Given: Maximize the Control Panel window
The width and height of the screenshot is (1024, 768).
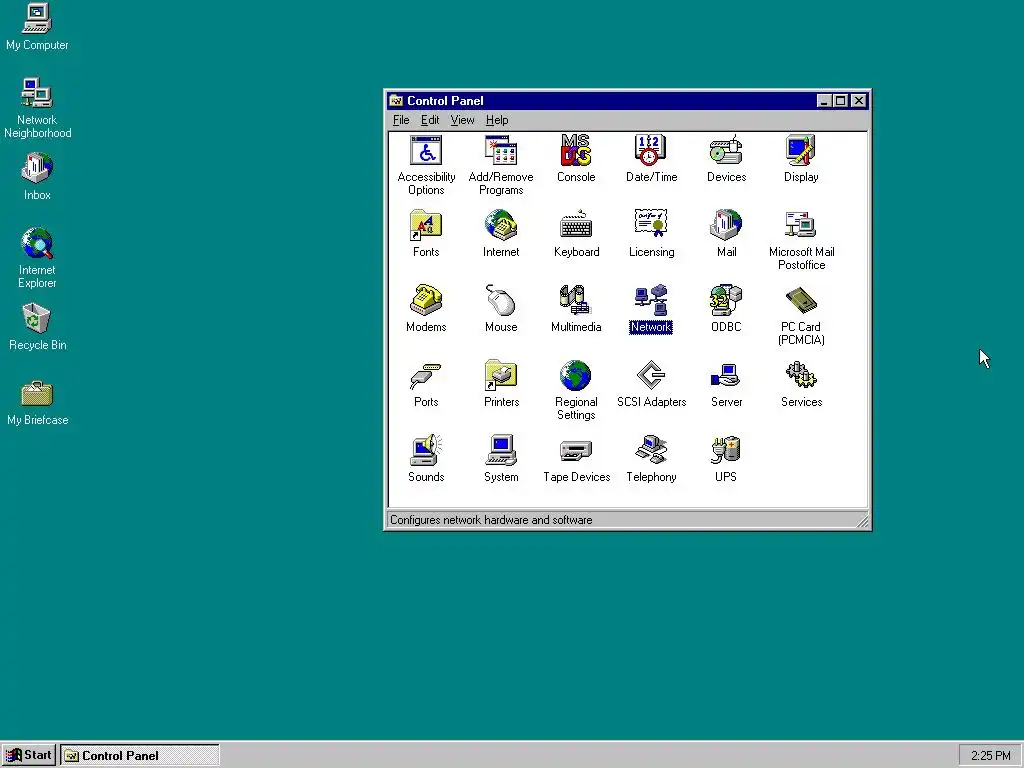Looking at the screenshot, I should tap(841, 101).
